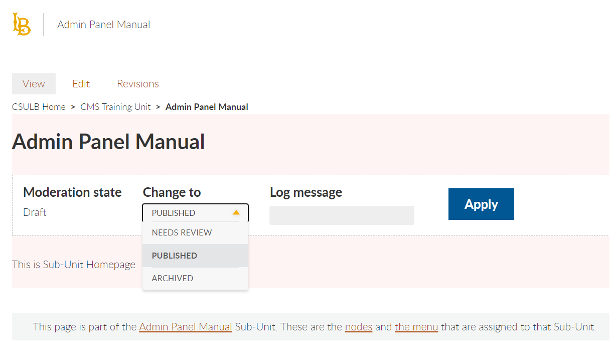This screenshot has height=360, width=610.
Task: Click Admin Panel Manual breadcrumb text
Action: tap(207, 107)
